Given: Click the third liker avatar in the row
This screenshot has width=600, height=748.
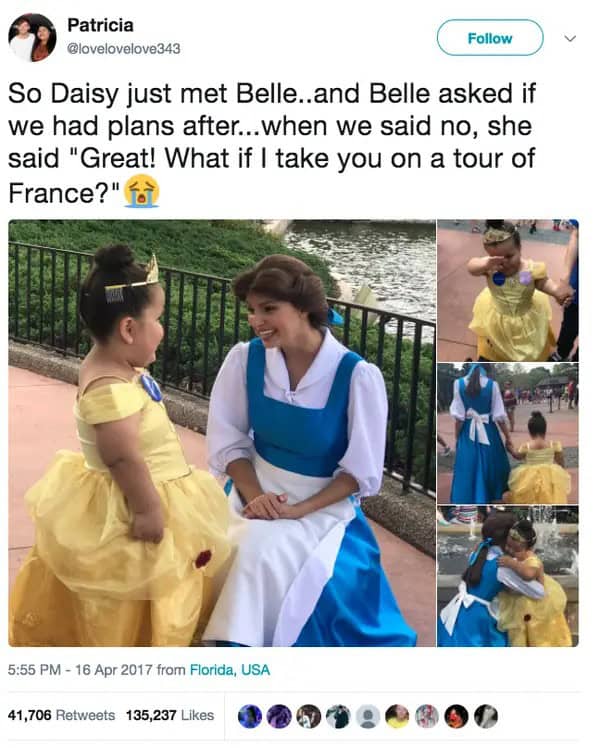Looking at the screenshot, I should pos(309,716).
